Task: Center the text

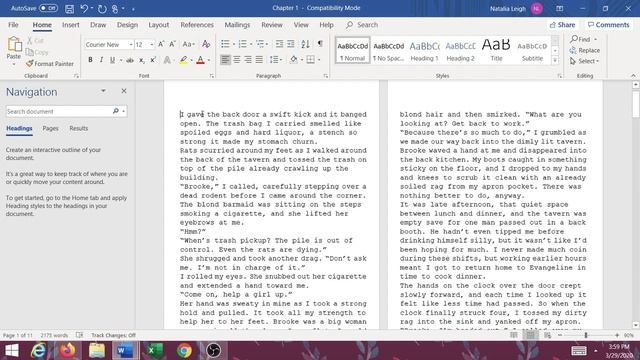Action: [x=236, y=60]
